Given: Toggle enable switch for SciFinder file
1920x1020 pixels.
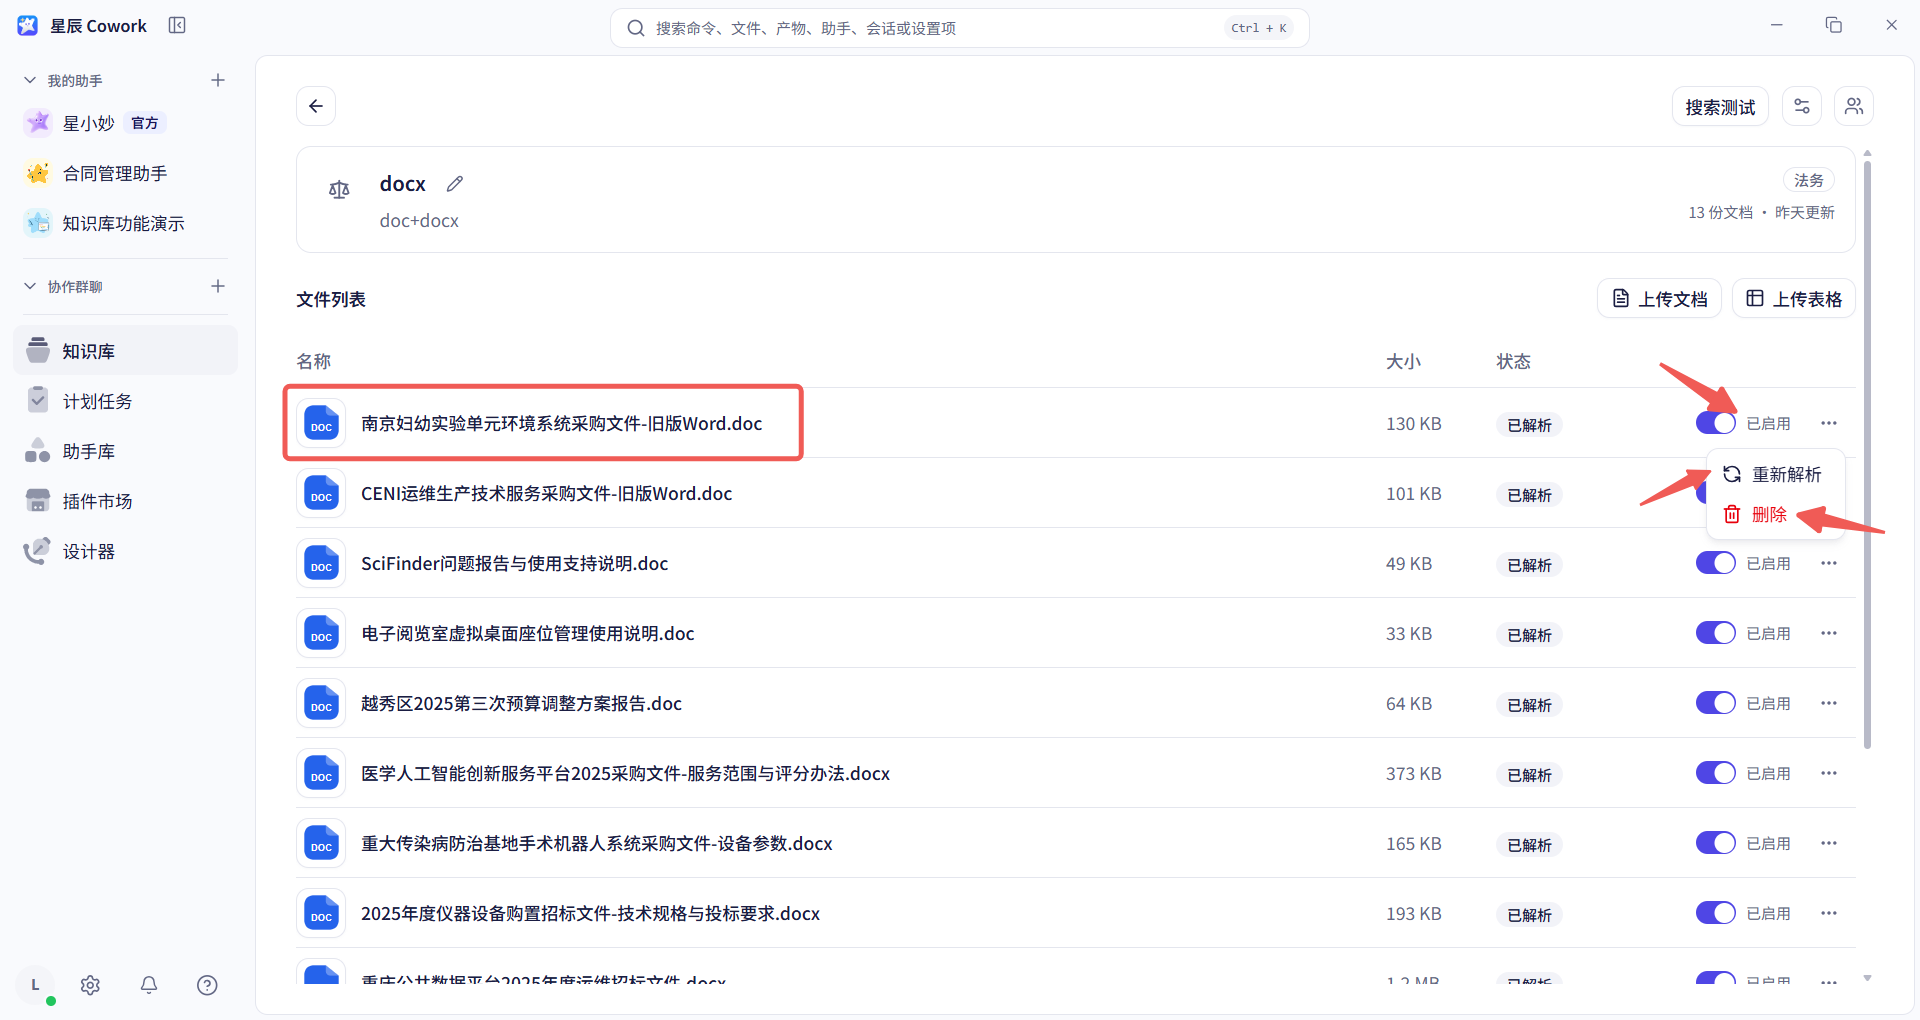Looking at the screenshot, I should 1715,563.
